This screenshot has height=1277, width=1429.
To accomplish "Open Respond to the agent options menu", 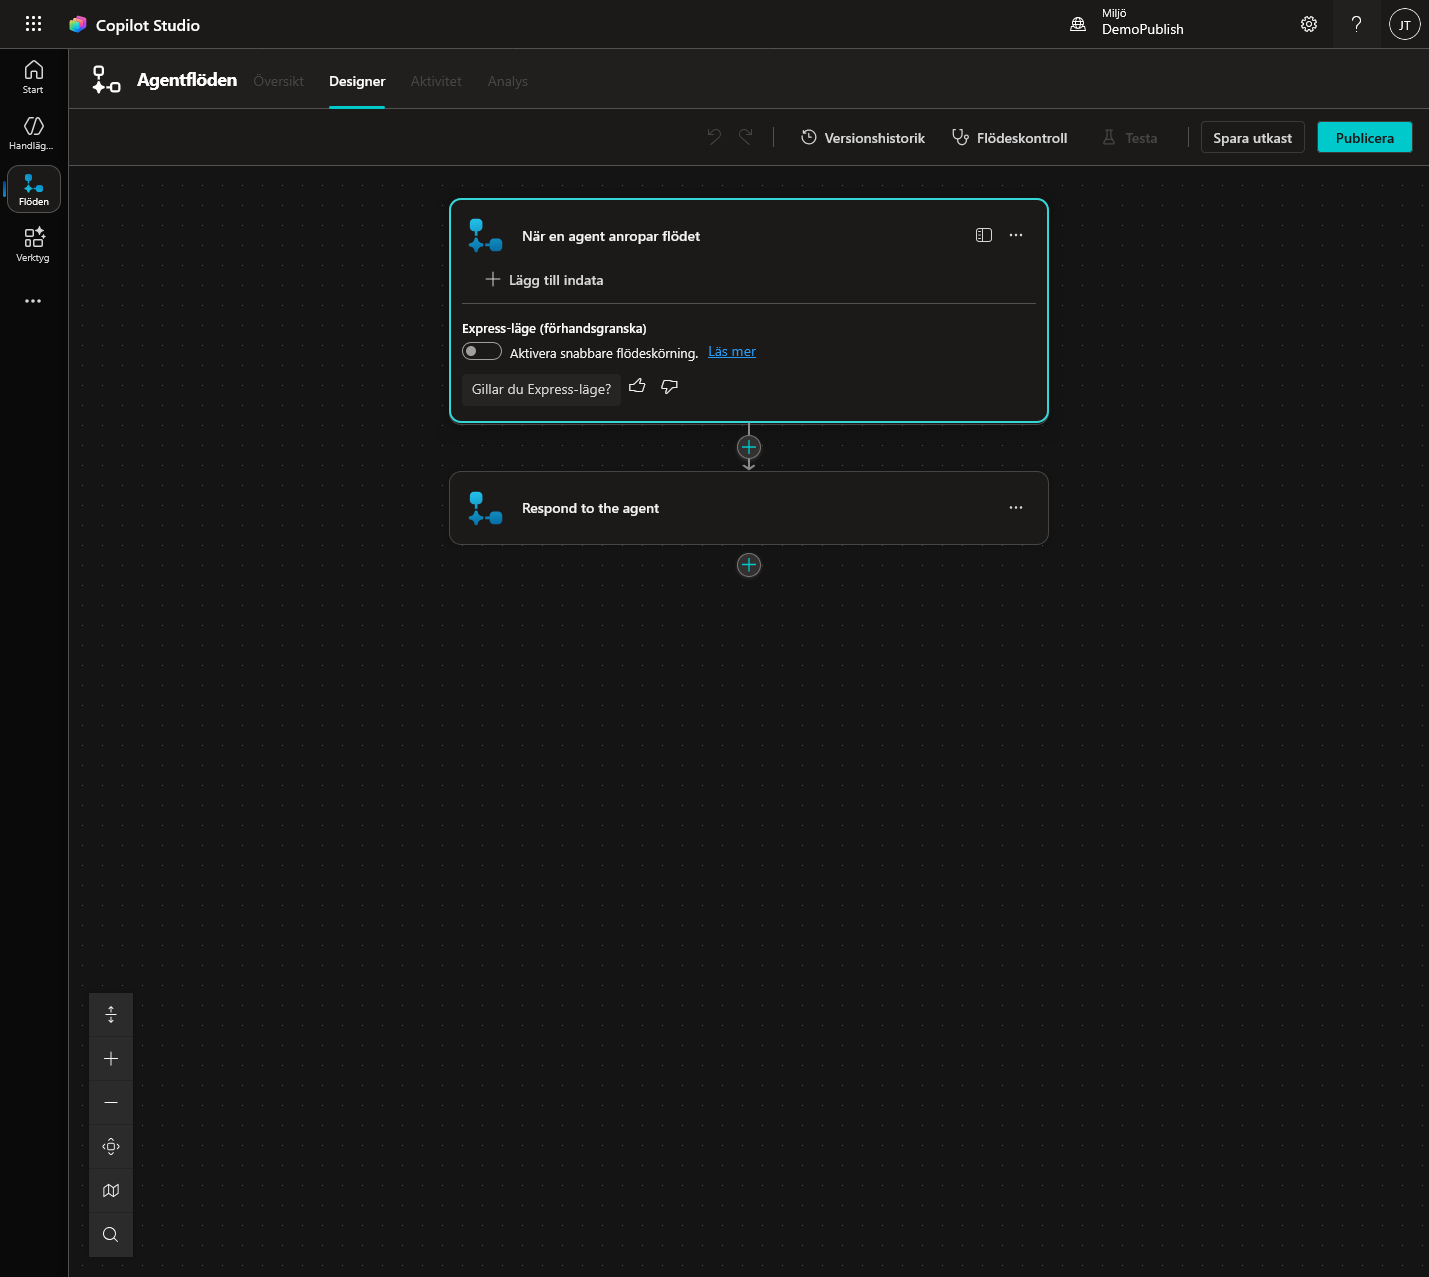I will 1016,507.
